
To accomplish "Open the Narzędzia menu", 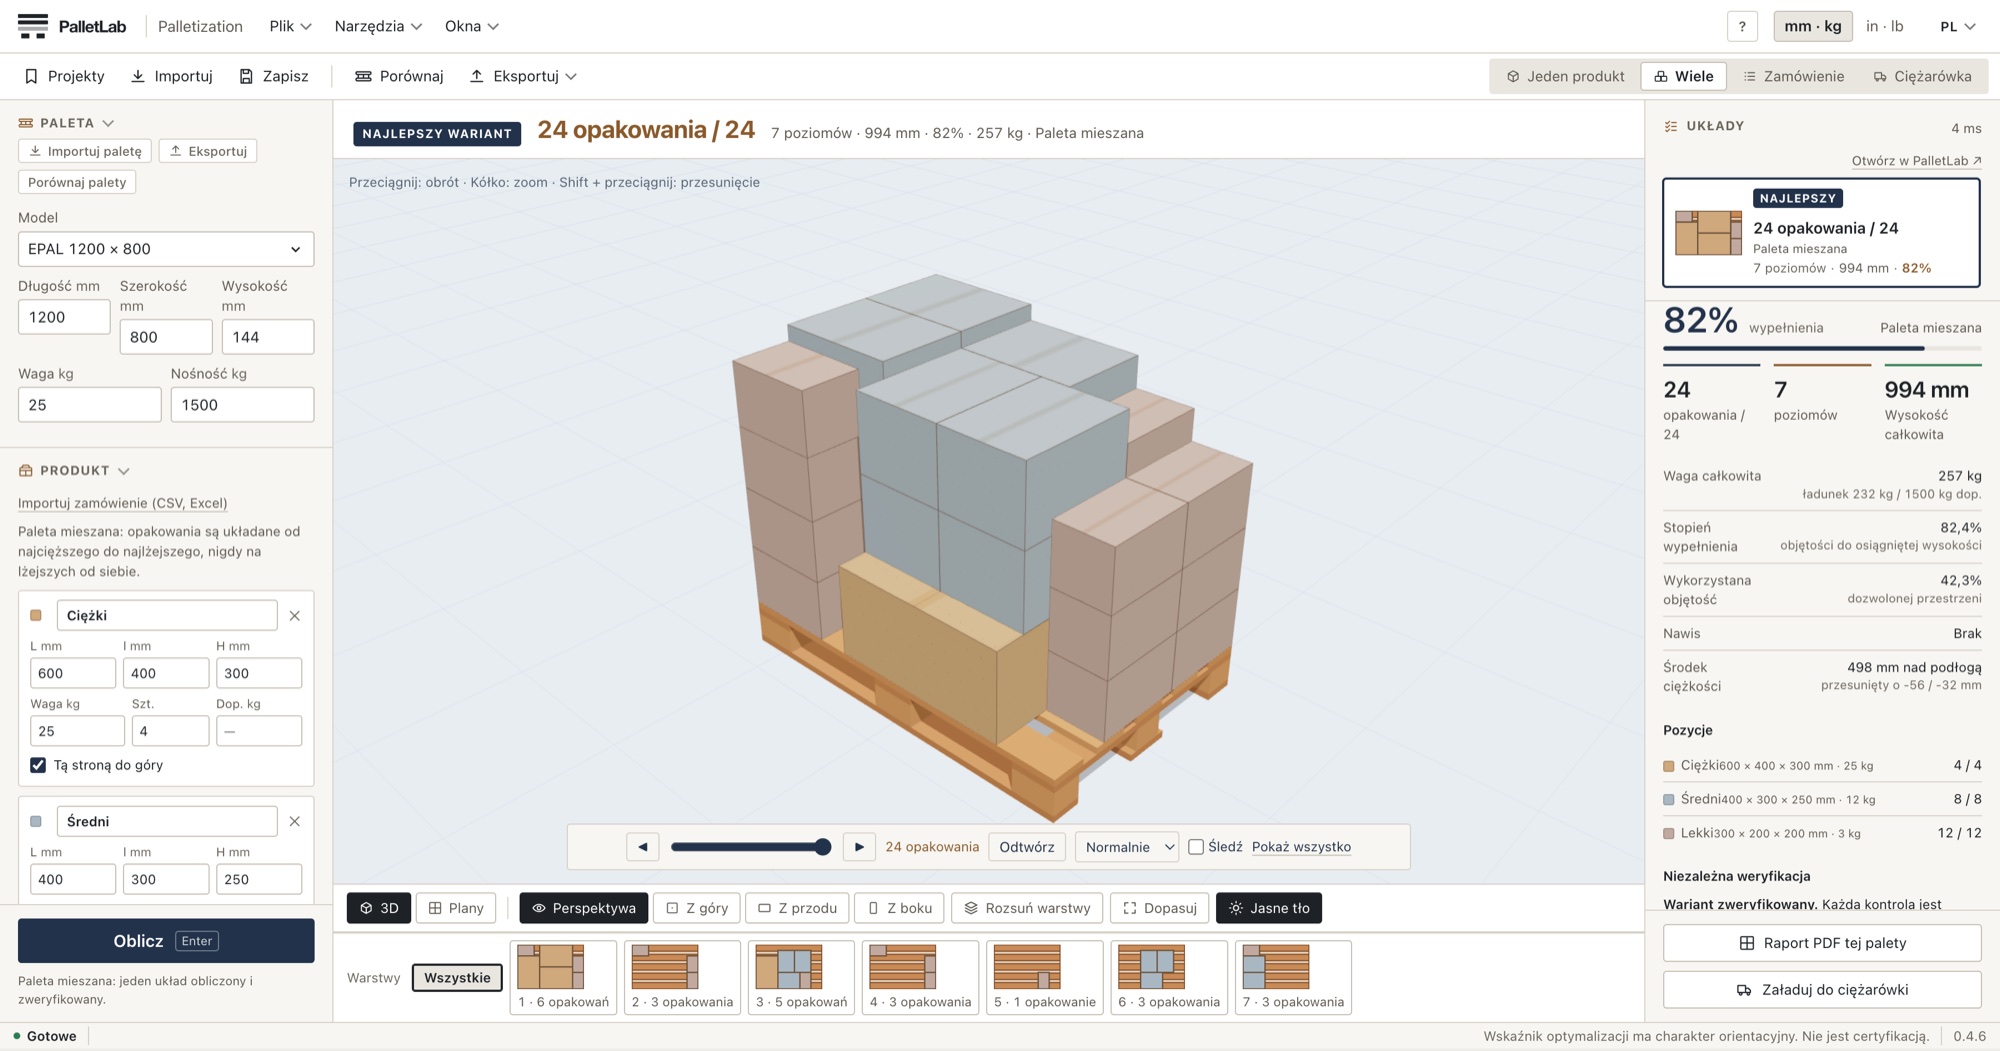I will 378,26.
